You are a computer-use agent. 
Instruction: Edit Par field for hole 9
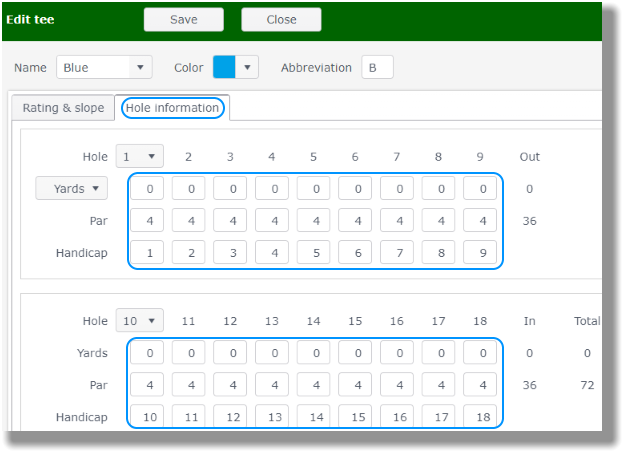480,220
